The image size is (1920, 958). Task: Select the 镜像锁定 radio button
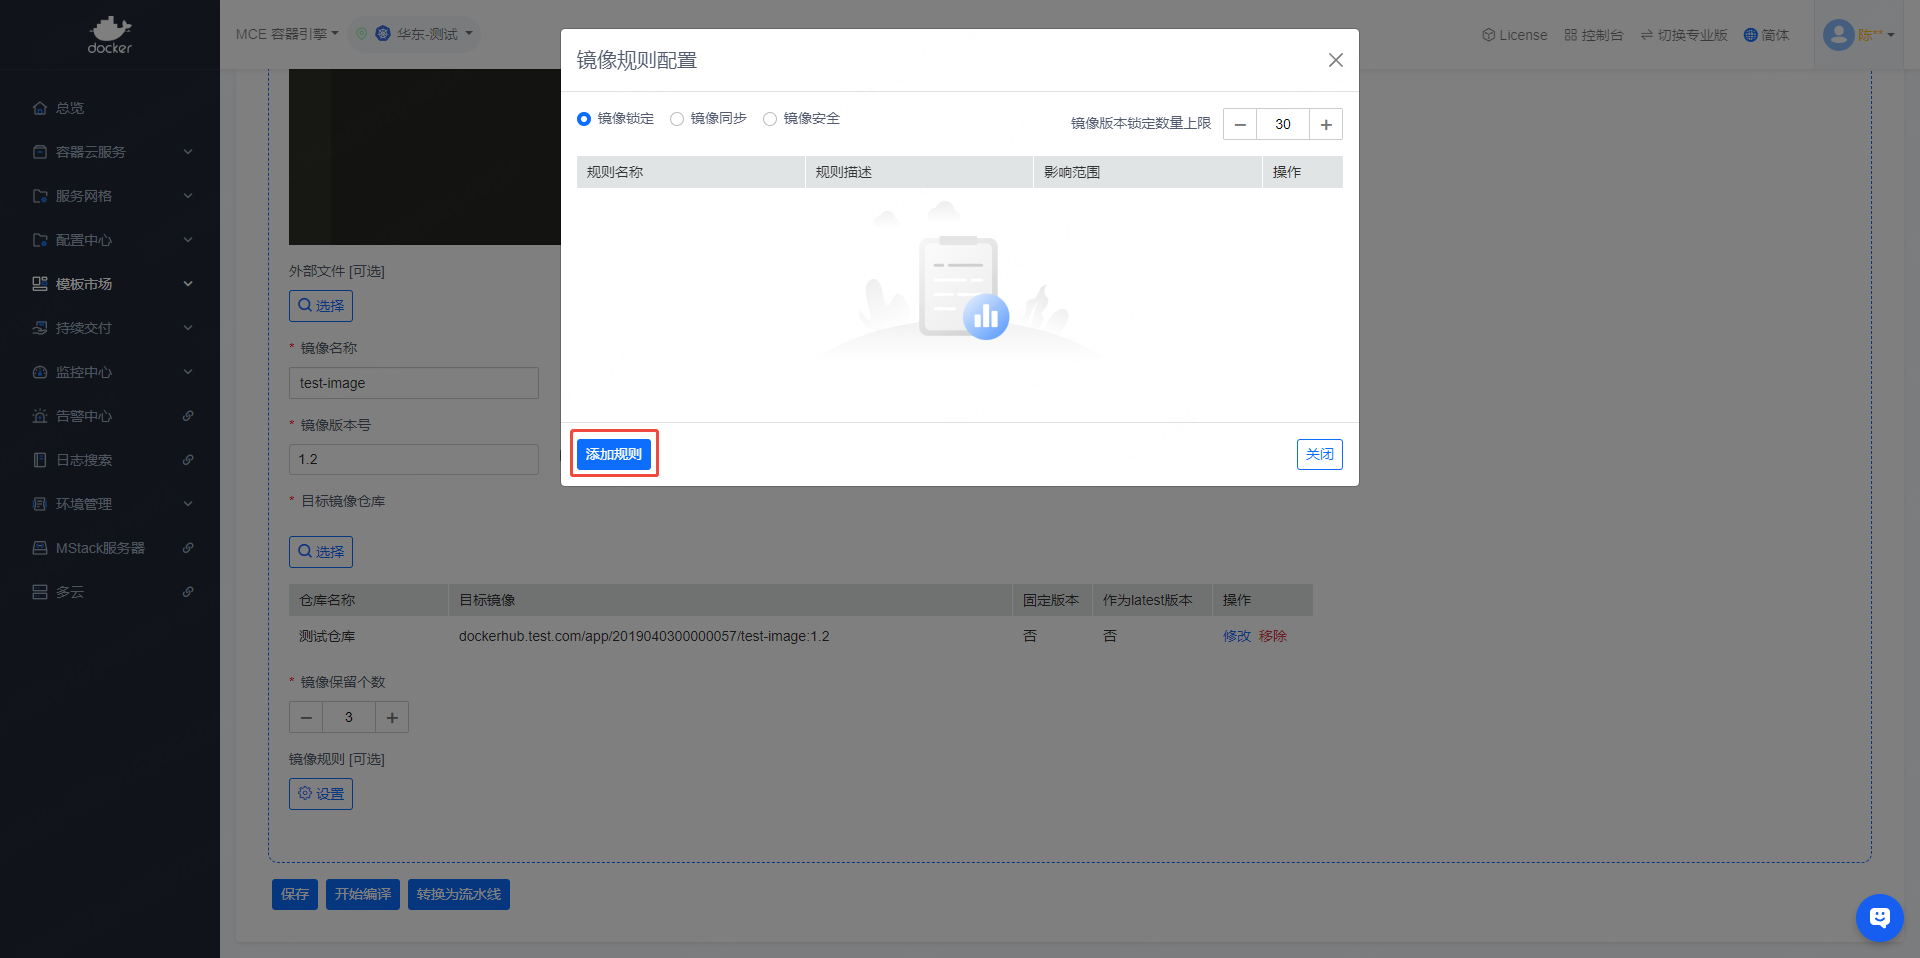click(x=584, y=119)
